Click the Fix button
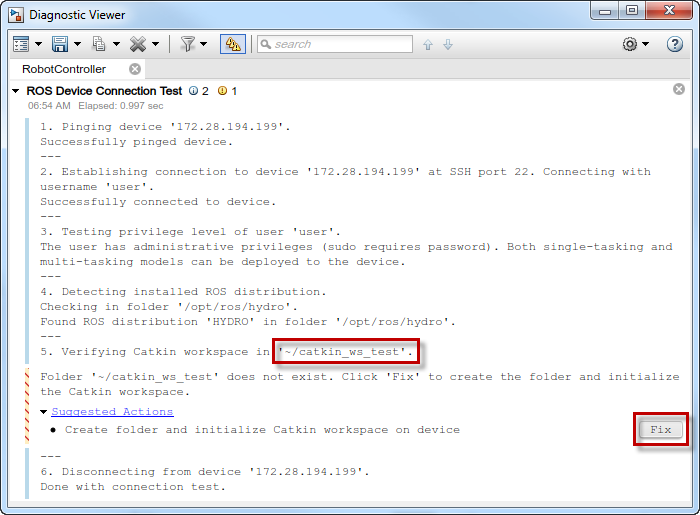This screenshot has height=515, width=700. pyautogui.click(x=661, y=430)
